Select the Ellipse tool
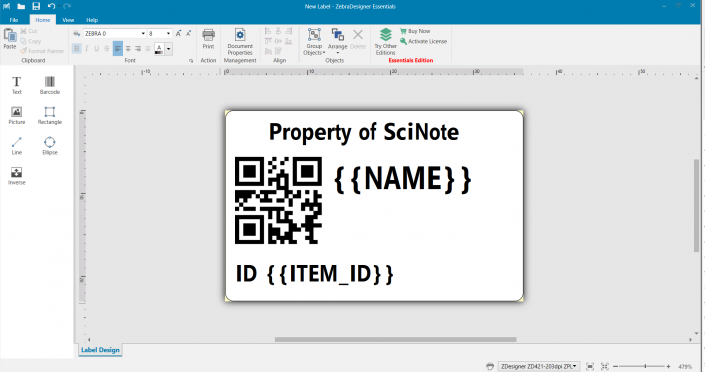Screen dimensions: 705x372 [x=49, y=145]
